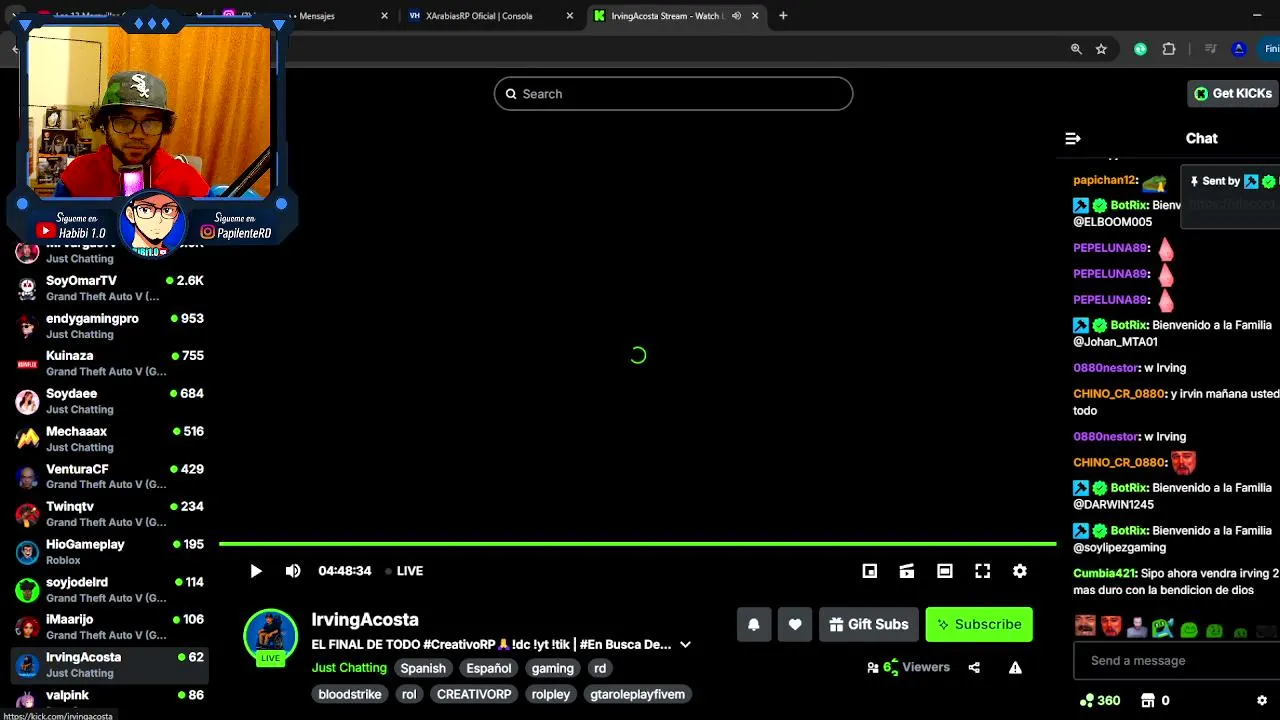Open Kuinaza channel in sidebar

[x=110, y=363]
